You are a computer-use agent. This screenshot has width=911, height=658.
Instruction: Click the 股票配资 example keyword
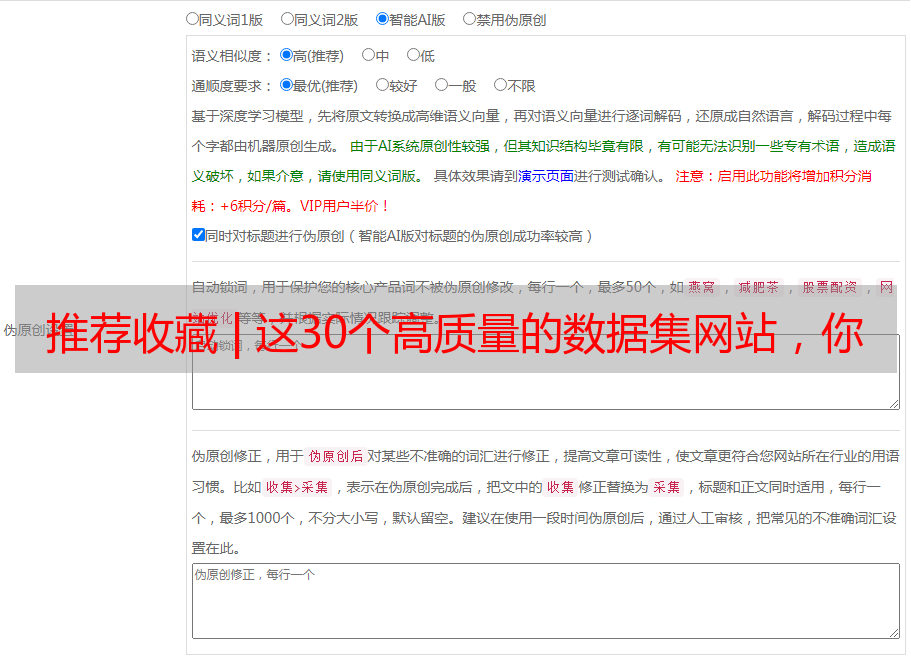pos(830,287)
